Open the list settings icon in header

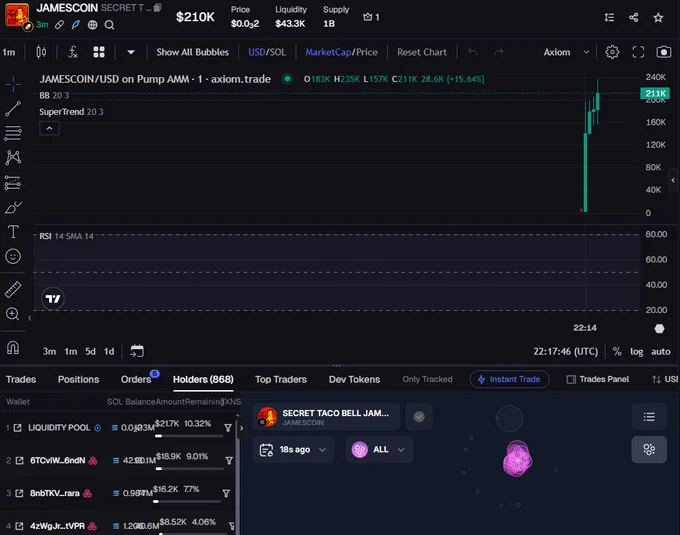pos(609,17)
